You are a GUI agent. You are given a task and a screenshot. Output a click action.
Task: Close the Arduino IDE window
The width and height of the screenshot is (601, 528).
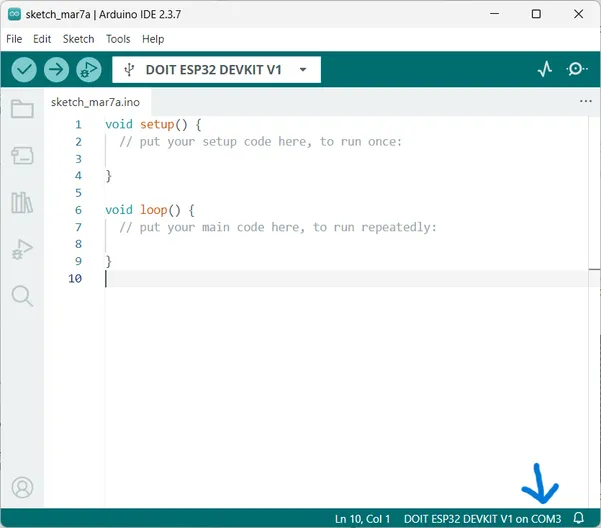(x=578, y=14)
